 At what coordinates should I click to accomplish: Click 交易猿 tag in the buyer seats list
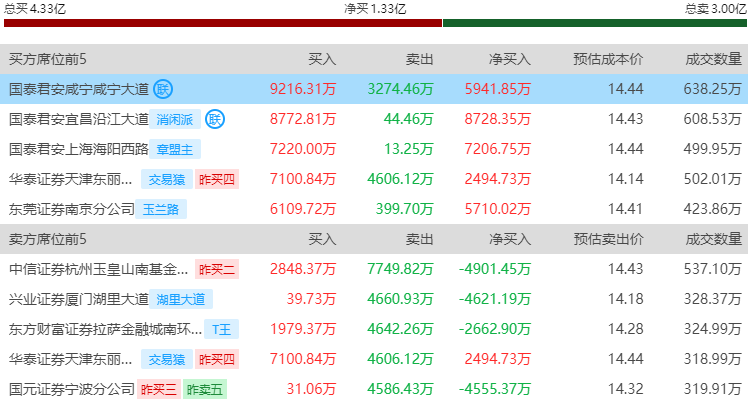(167, 179)
